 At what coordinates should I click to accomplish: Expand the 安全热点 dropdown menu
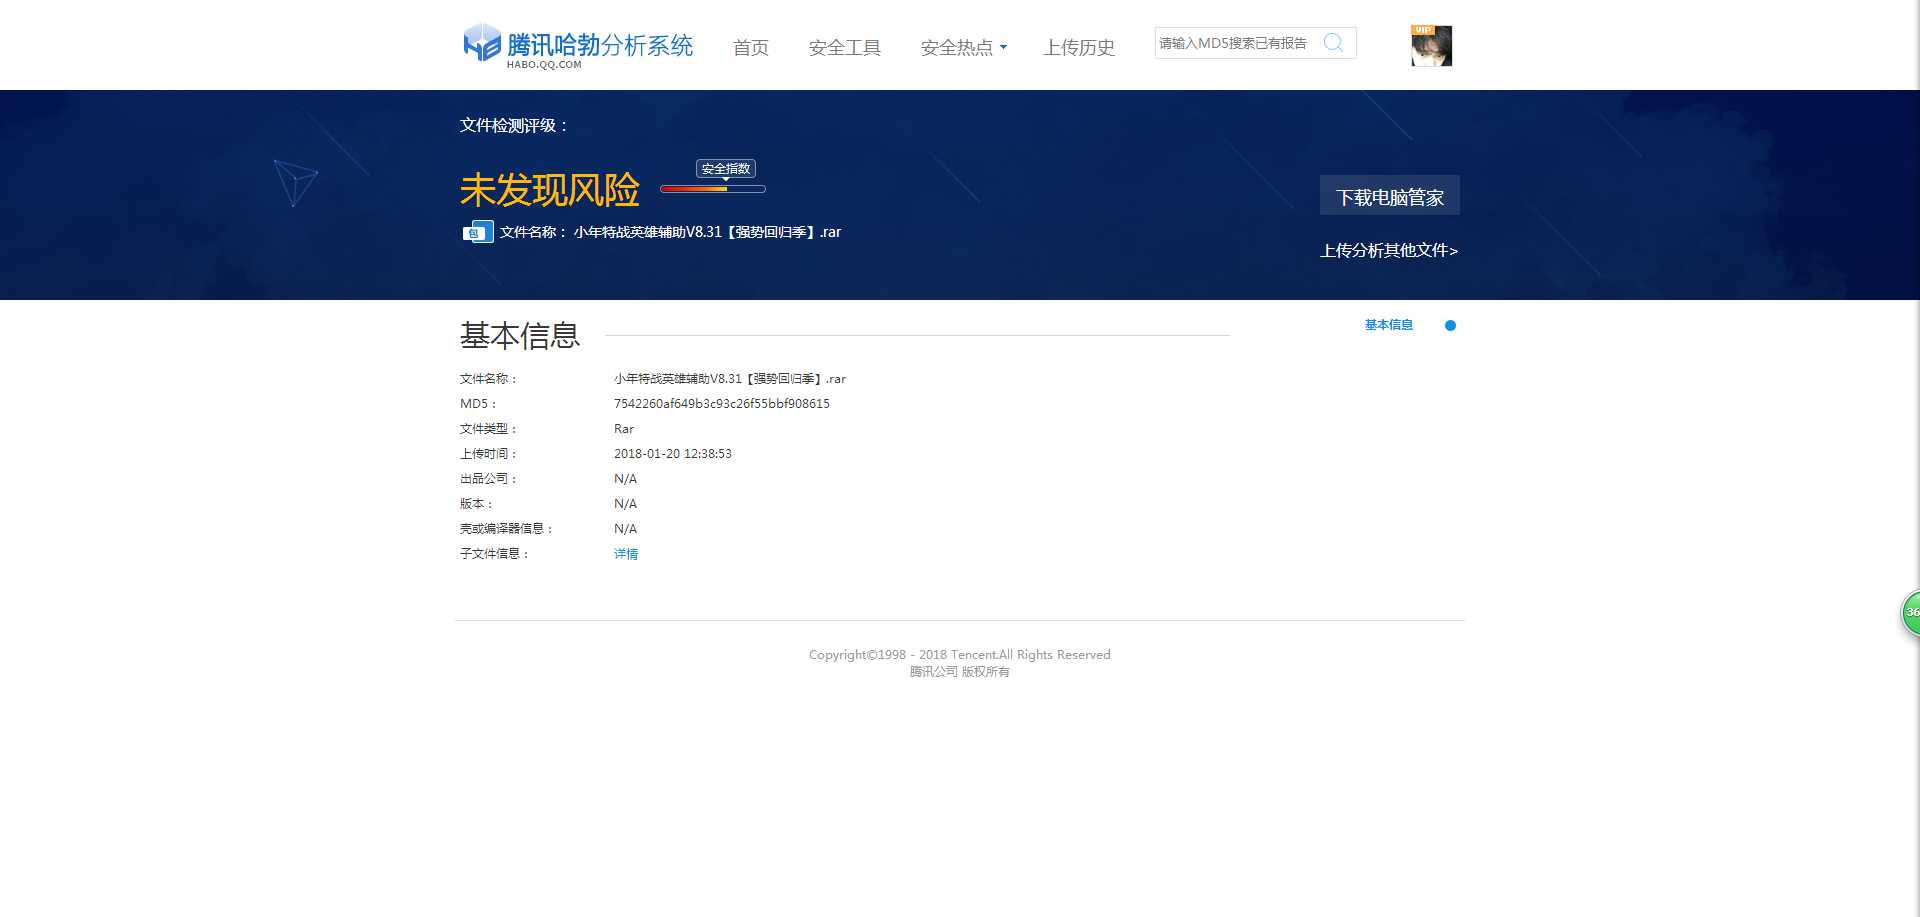964,47
